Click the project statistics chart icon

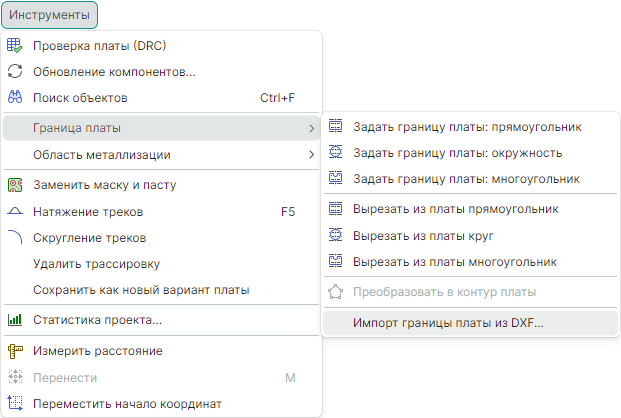pyautogui.click(x=15, y=320)
